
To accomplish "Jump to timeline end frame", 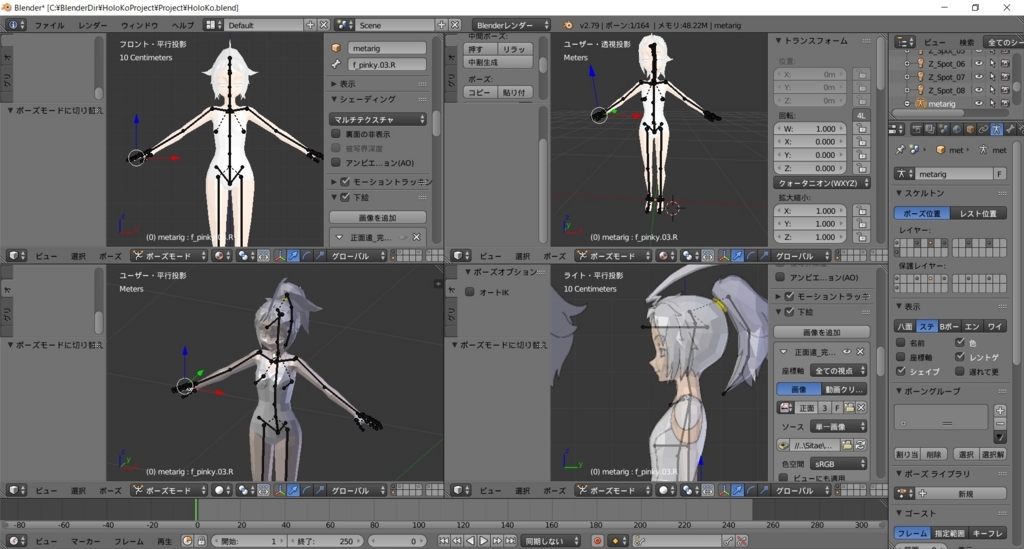I will point(510,541).
